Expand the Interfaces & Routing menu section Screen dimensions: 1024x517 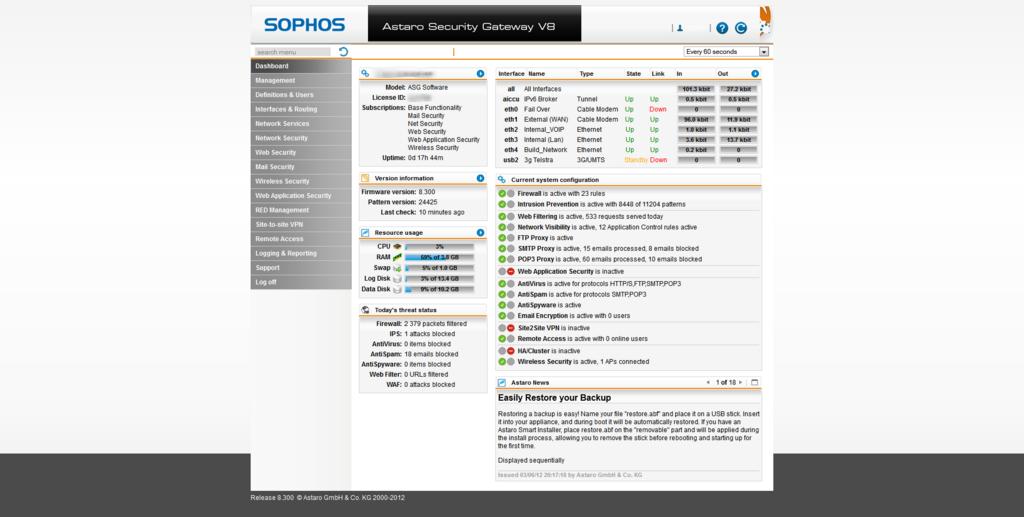point(301,109)
